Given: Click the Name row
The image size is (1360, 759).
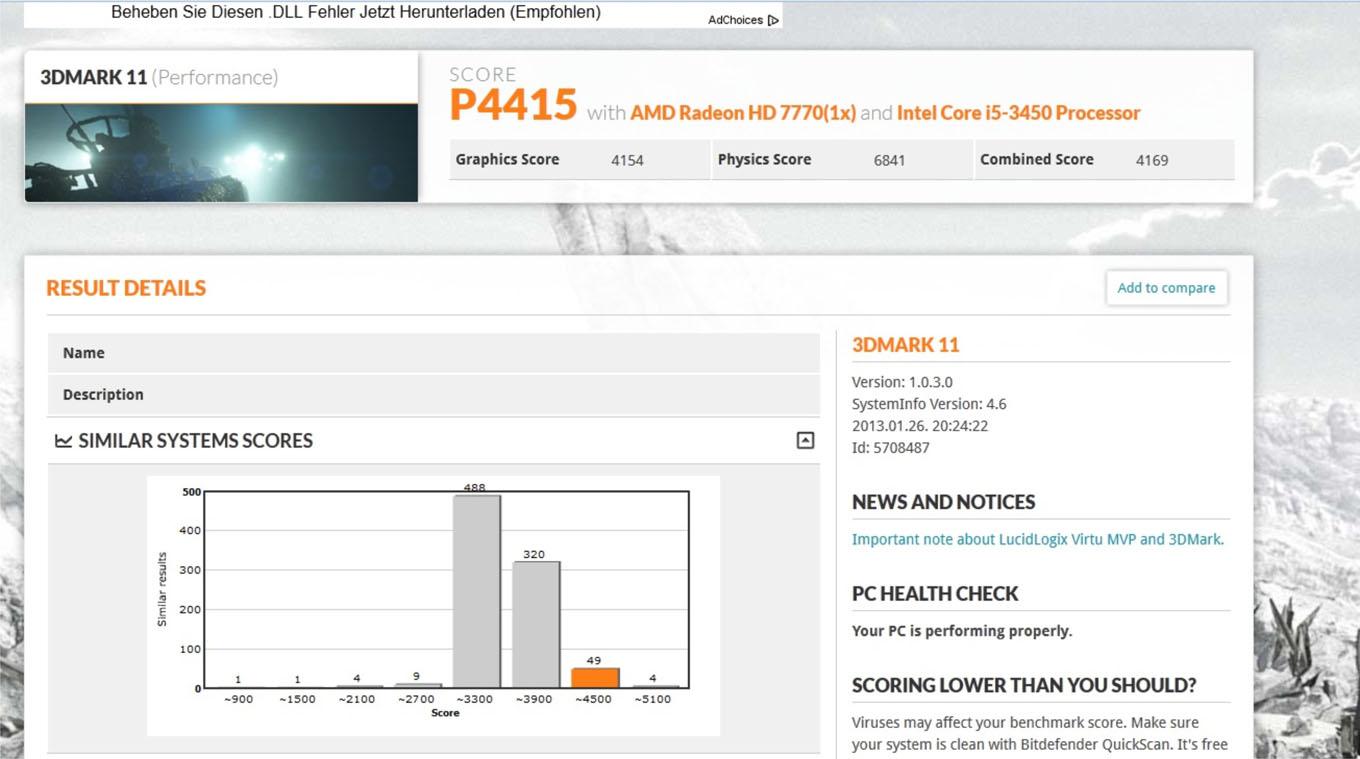Looking at the screenshot, I should pyautogui.click(x=433, y=353).
